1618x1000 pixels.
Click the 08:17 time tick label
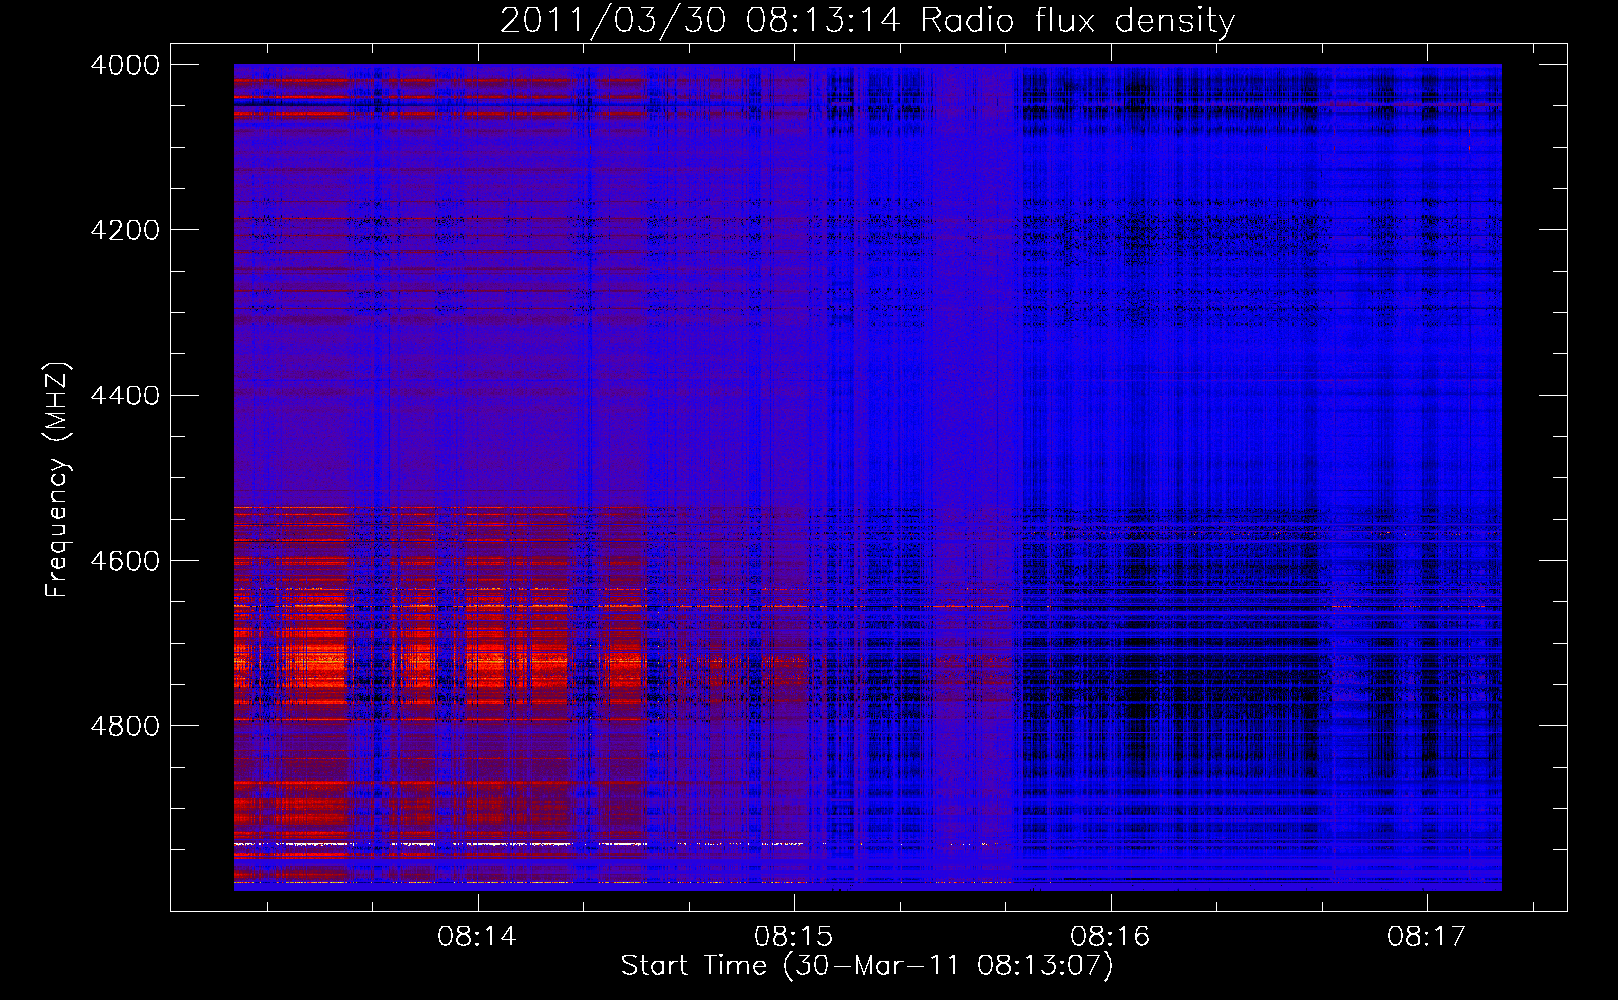click(x=1426, y=937)
